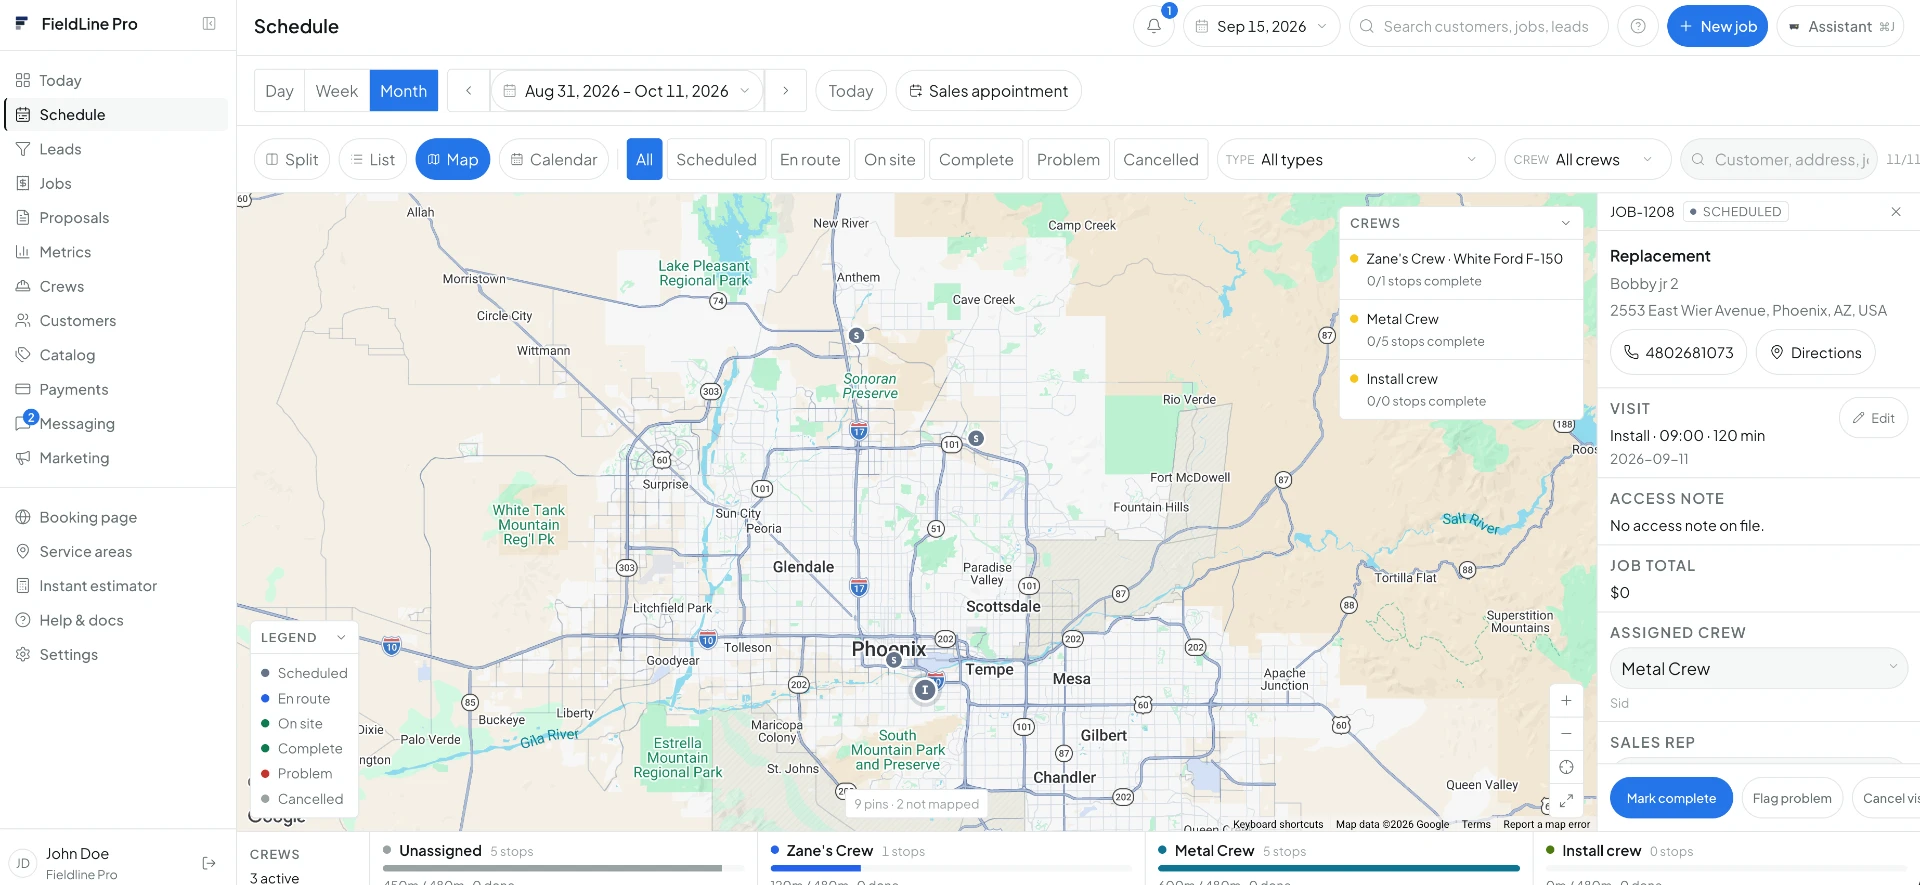Log out using icon beside John Doe
The image size is (1920, 885).
click(x=209, y=863)
